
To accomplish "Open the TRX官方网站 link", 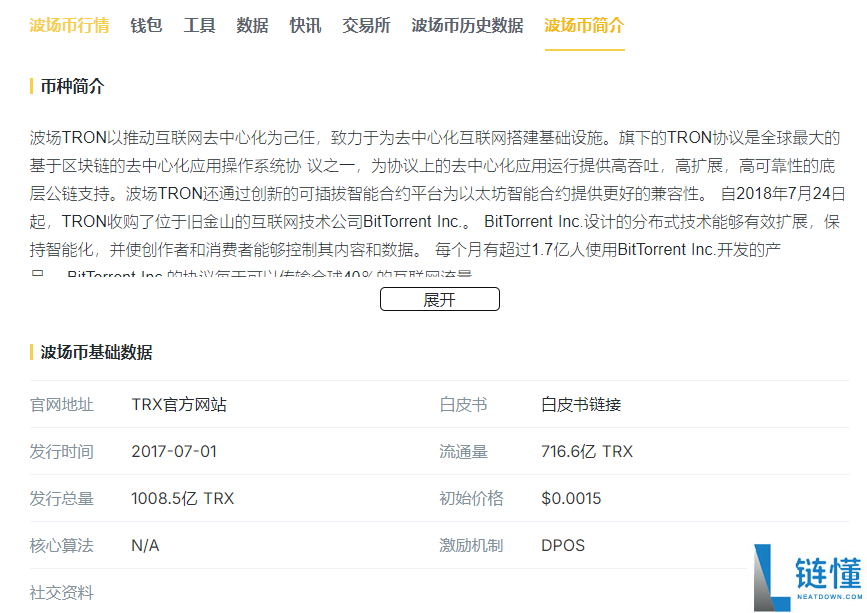I will [179, 405].
